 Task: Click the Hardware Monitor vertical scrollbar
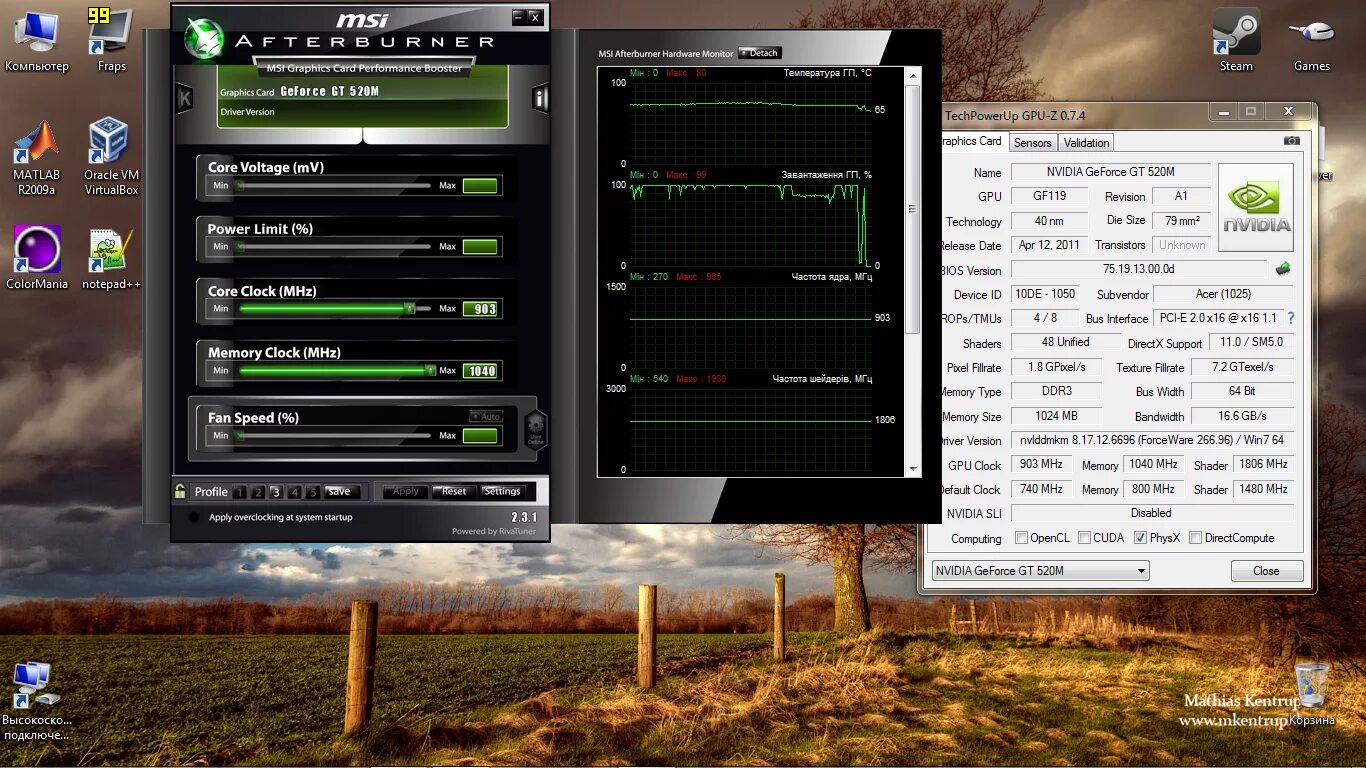912,271
